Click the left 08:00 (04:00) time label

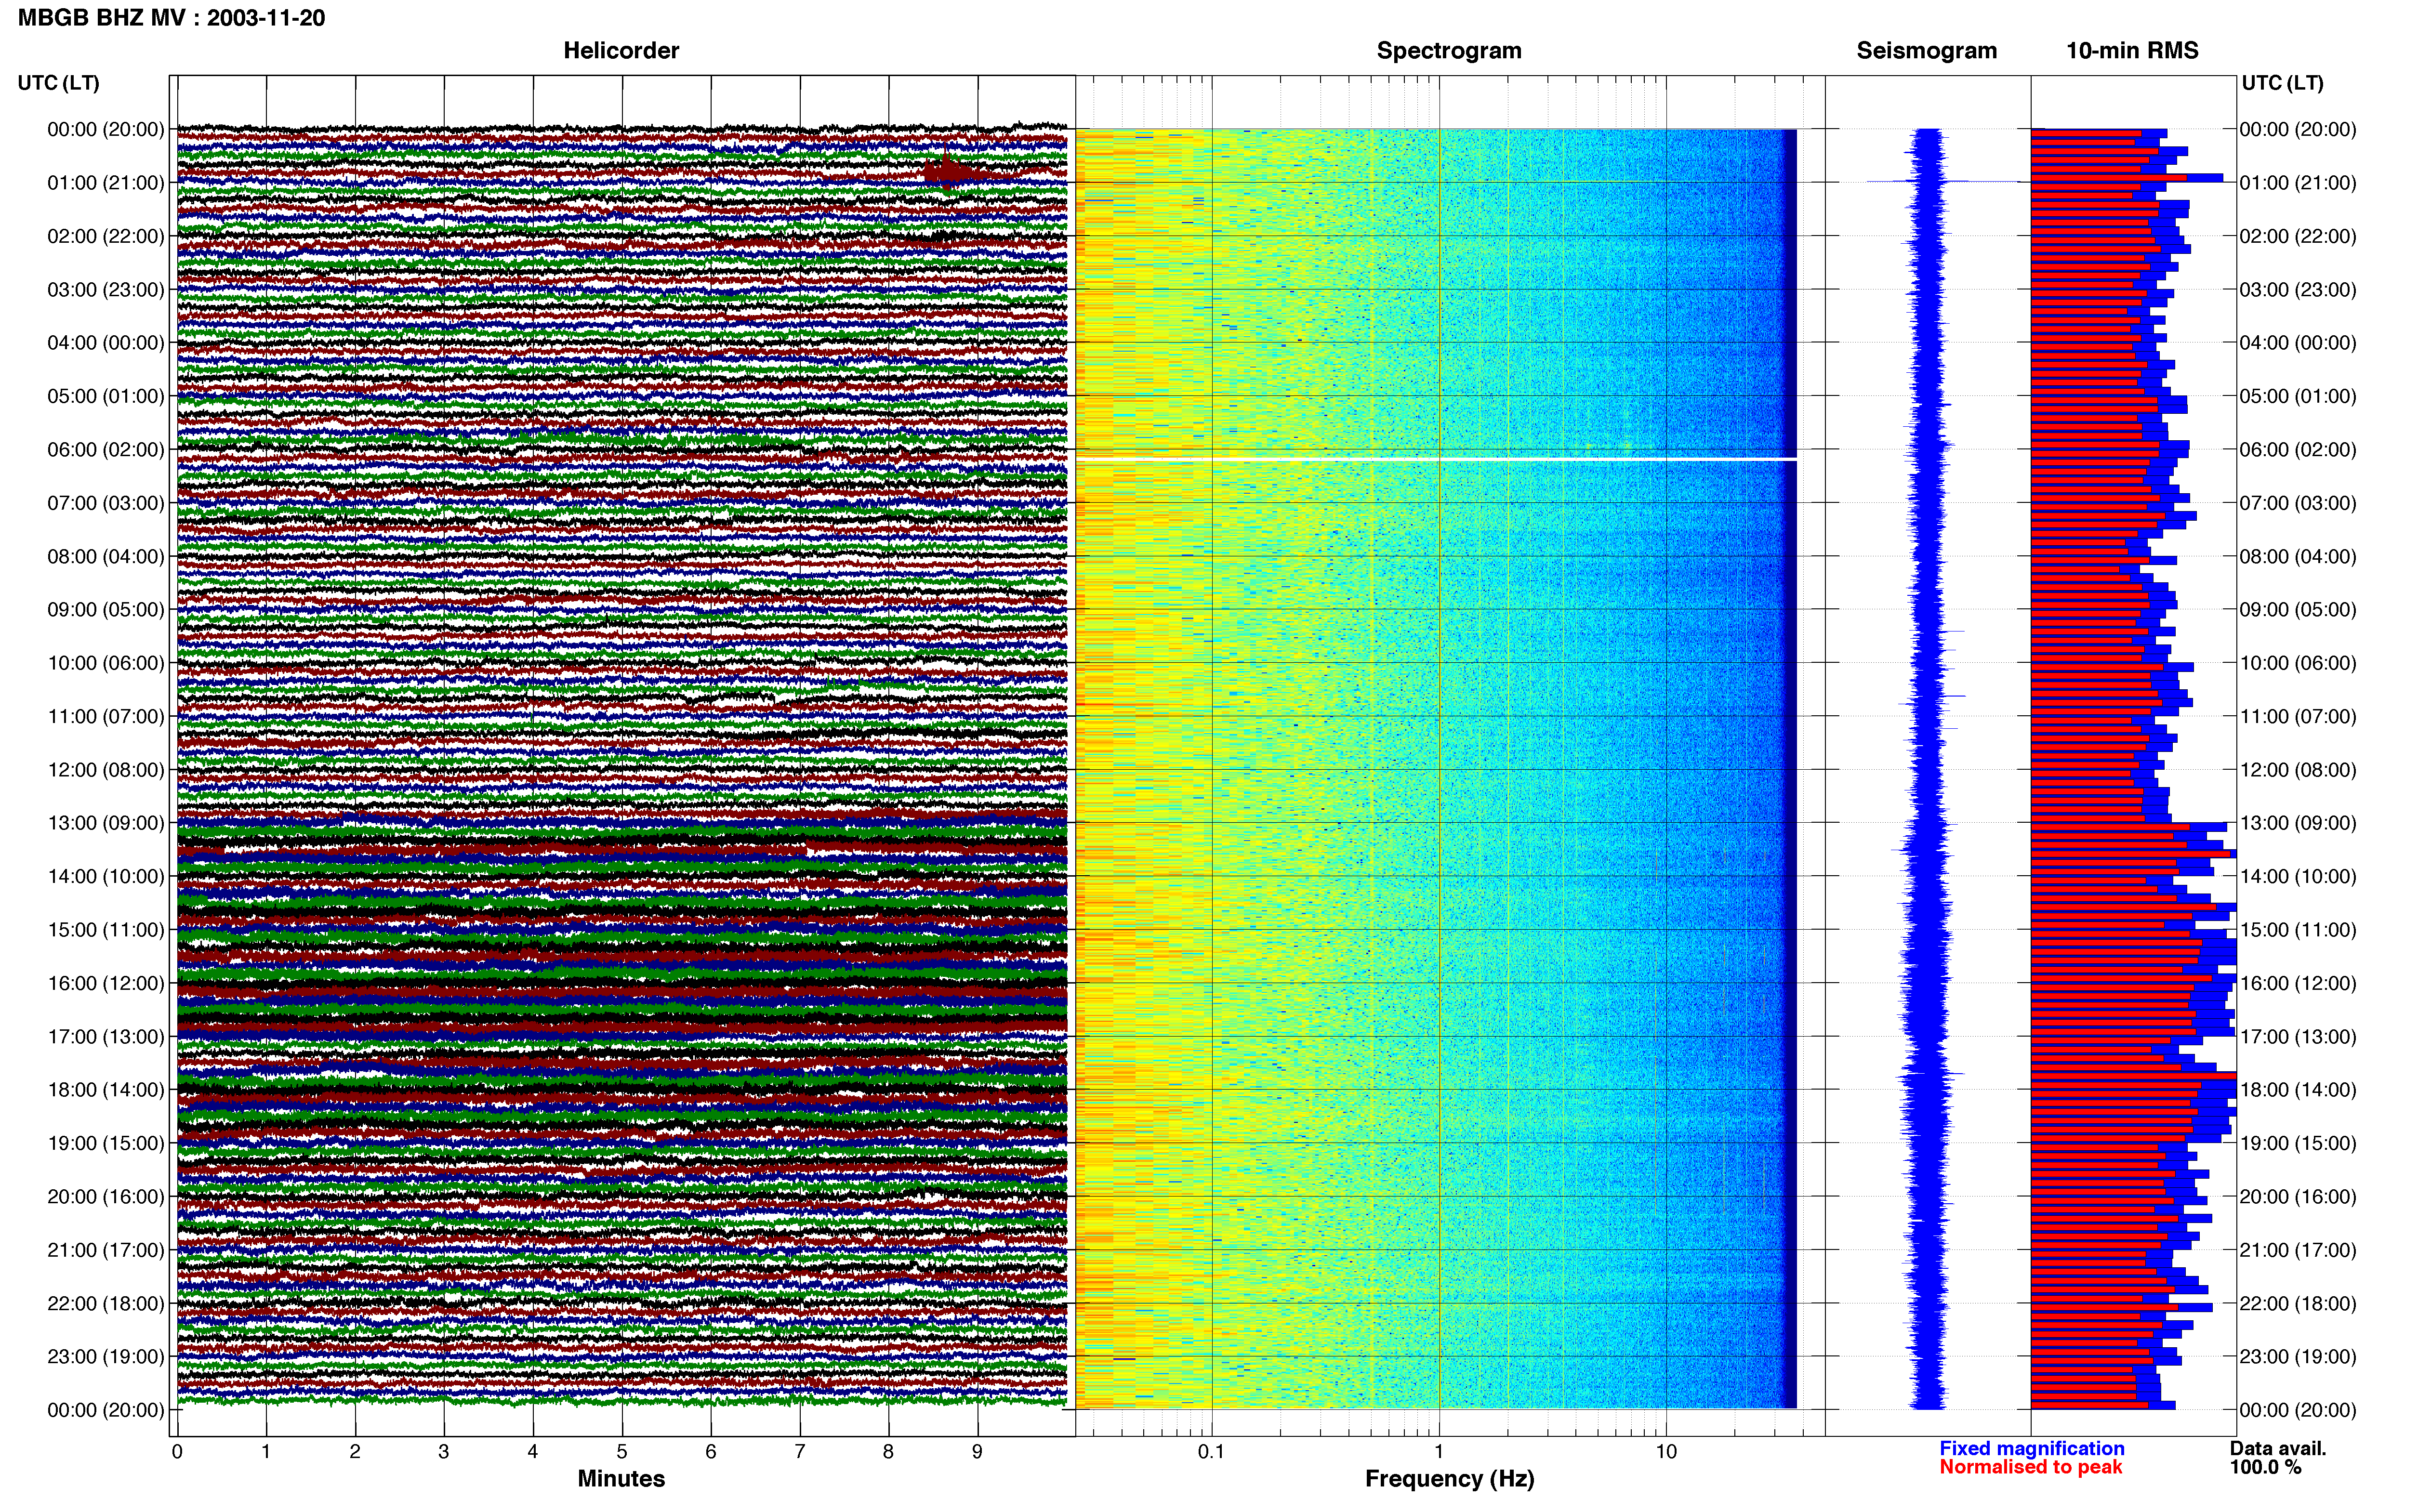click(x=106, y=556)
